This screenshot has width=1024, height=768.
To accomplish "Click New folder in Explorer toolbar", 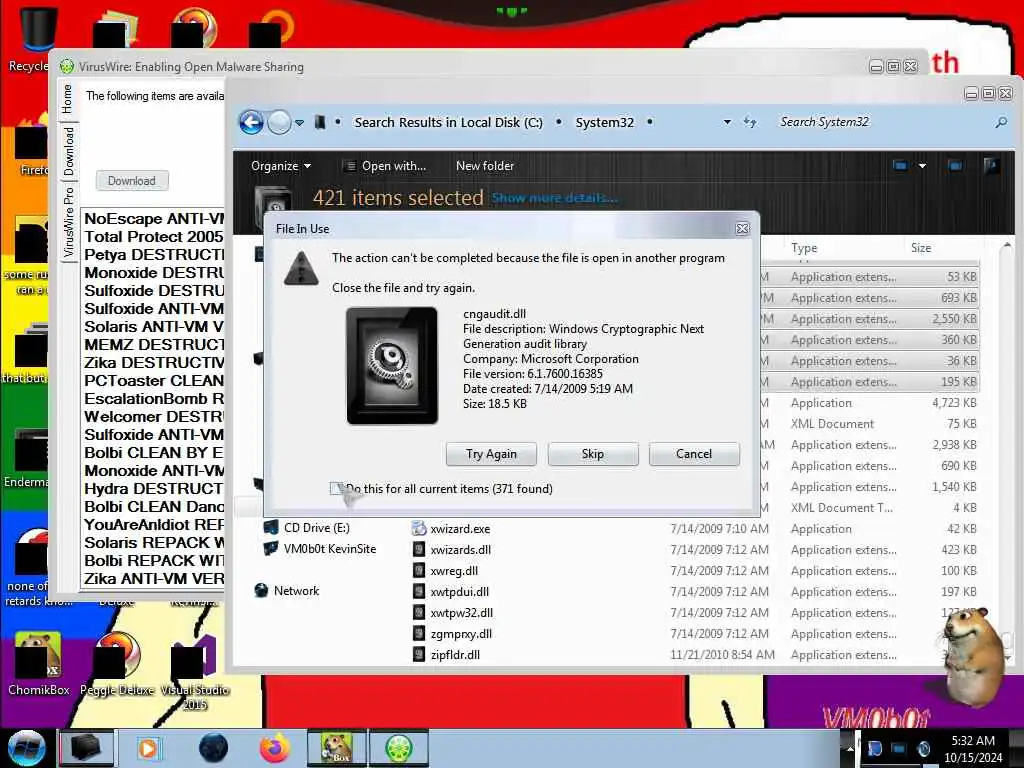I will pos(485,166).
